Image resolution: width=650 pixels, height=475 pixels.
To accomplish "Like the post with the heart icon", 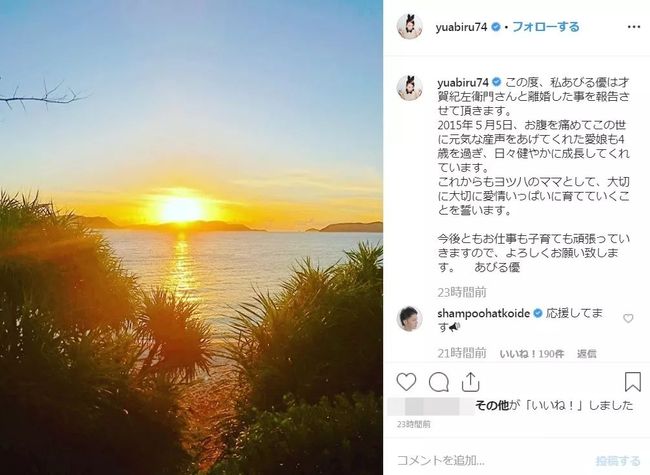I will pyautogui.click(x=406, y=382).
